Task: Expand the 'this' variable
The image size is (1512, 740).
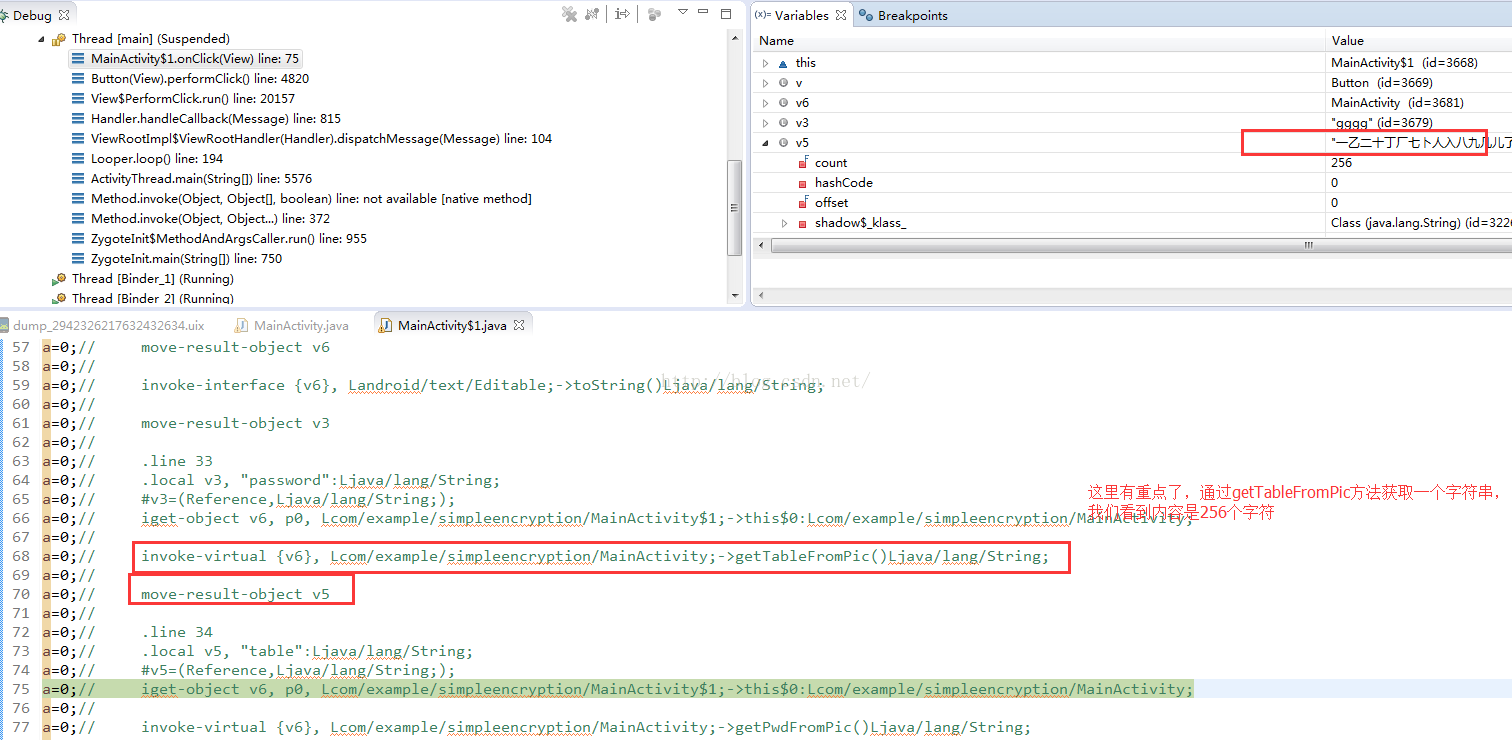Action: tap(766, 63)
